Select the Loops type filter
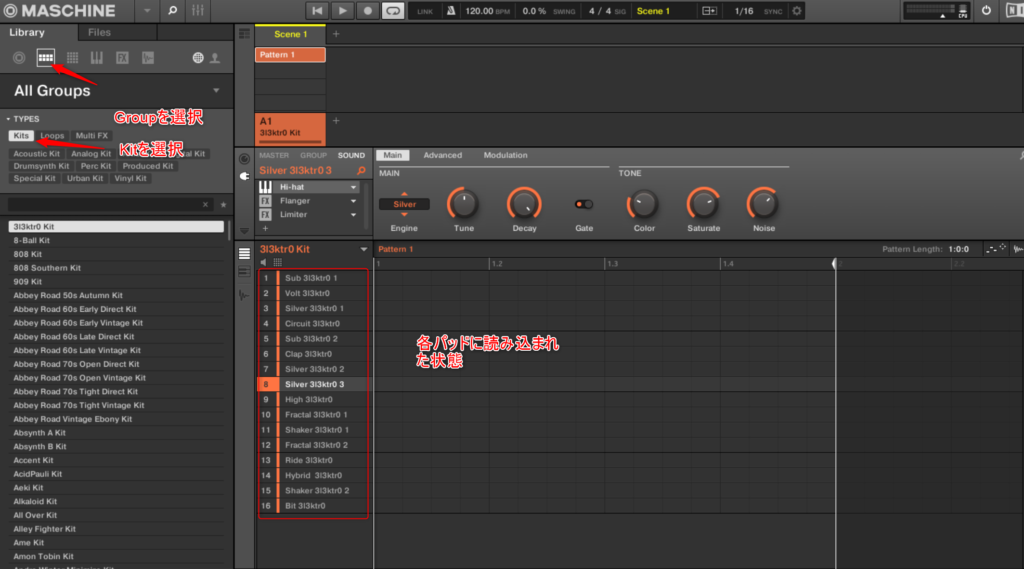 pos(52,136)
